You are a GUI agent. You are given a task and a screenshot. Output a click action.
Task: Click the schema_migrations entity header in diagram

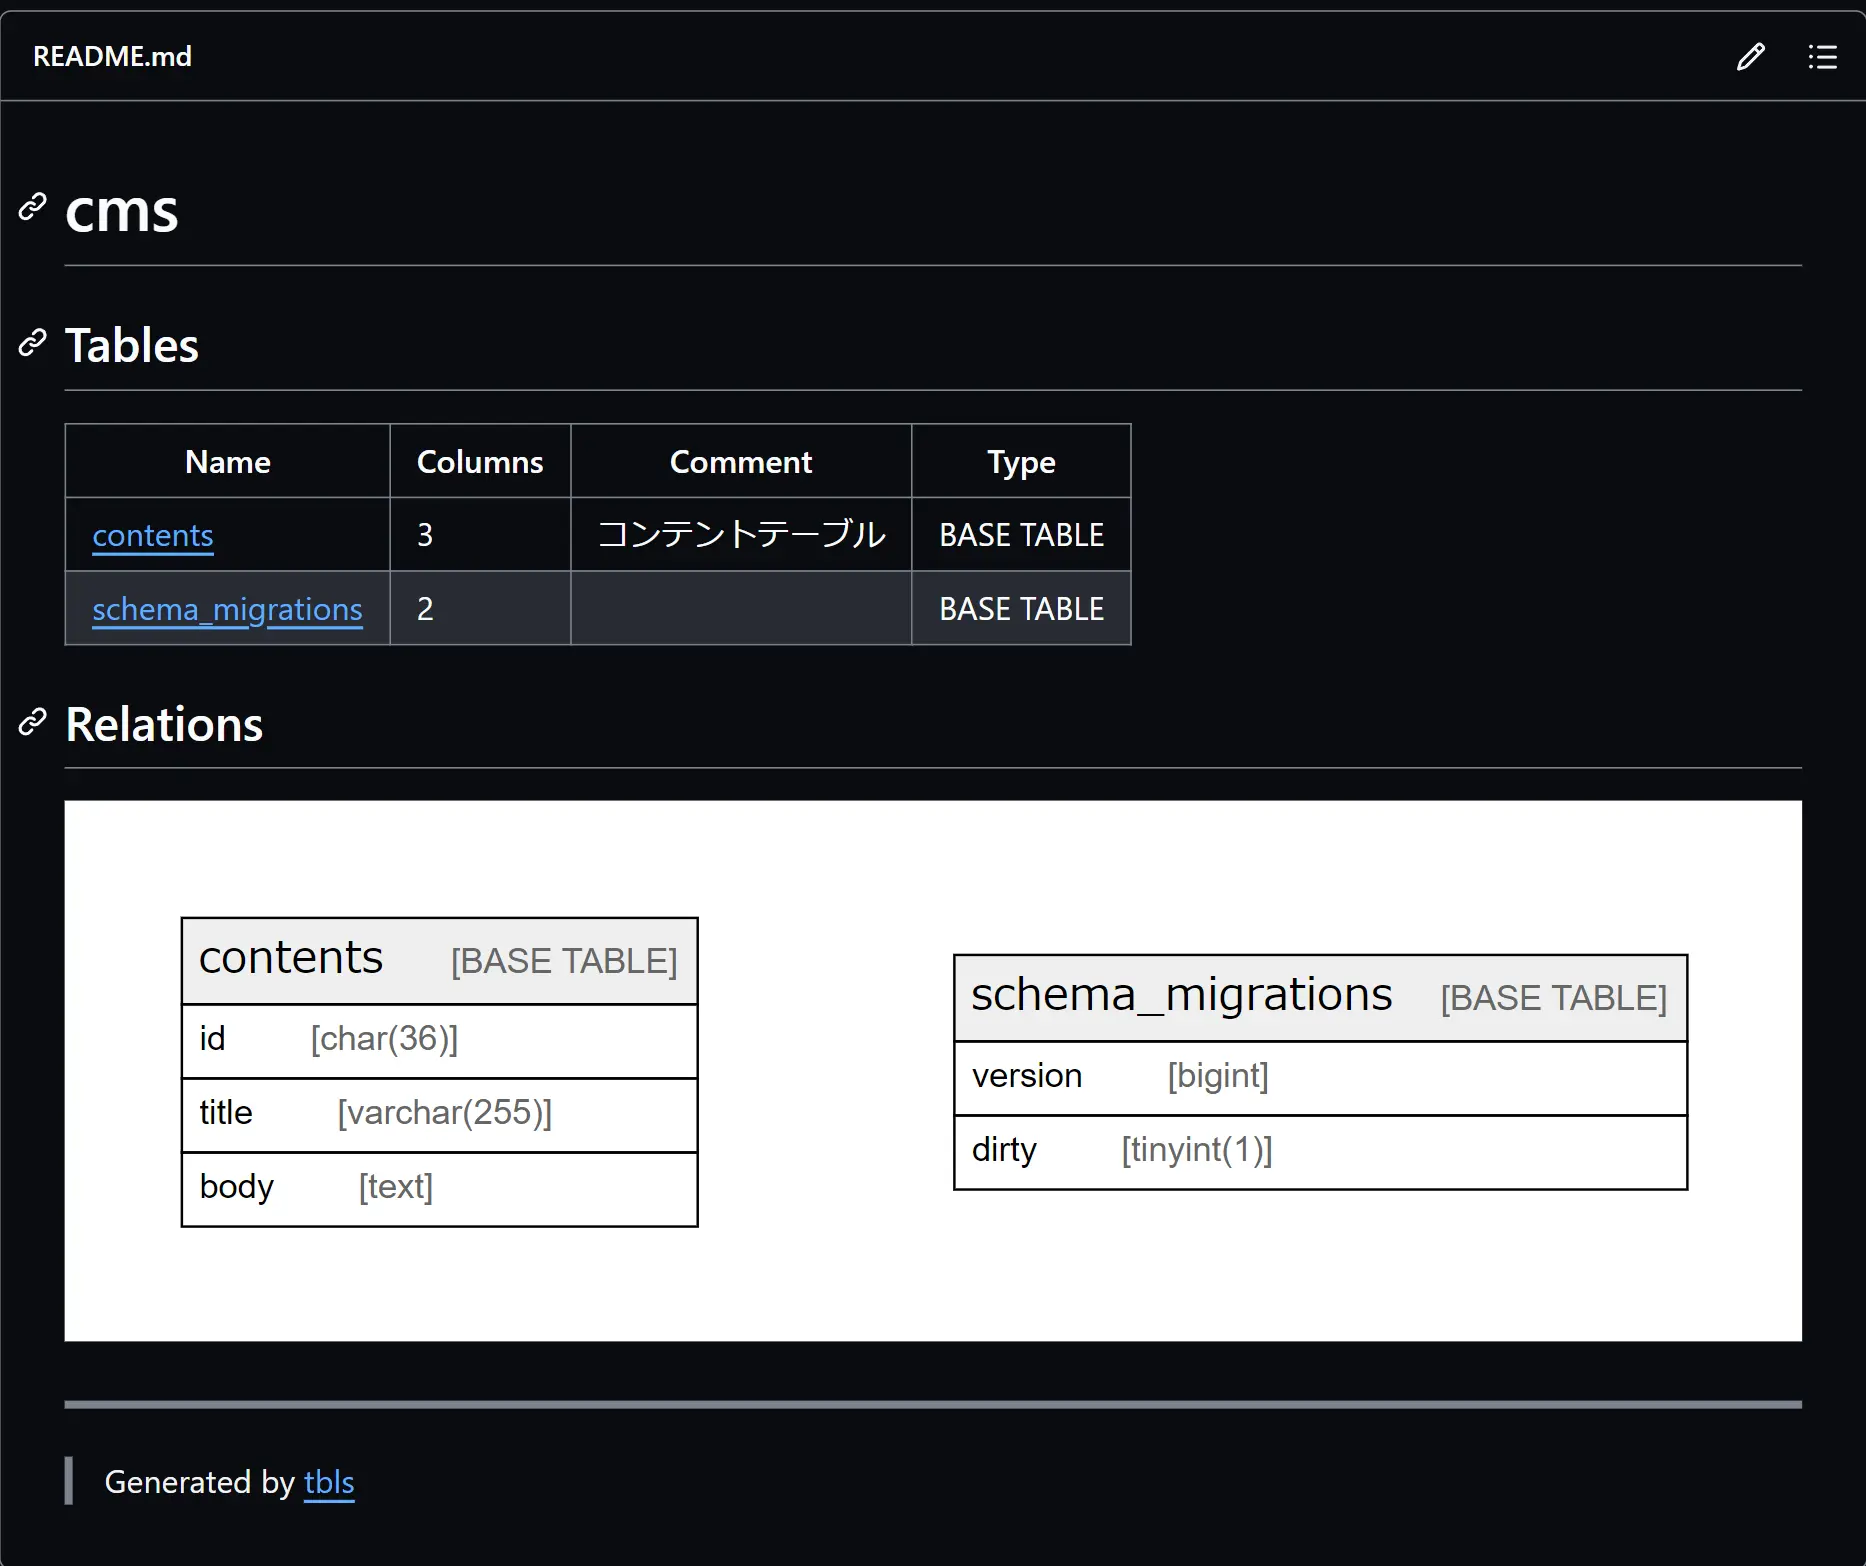(1320, 997)
